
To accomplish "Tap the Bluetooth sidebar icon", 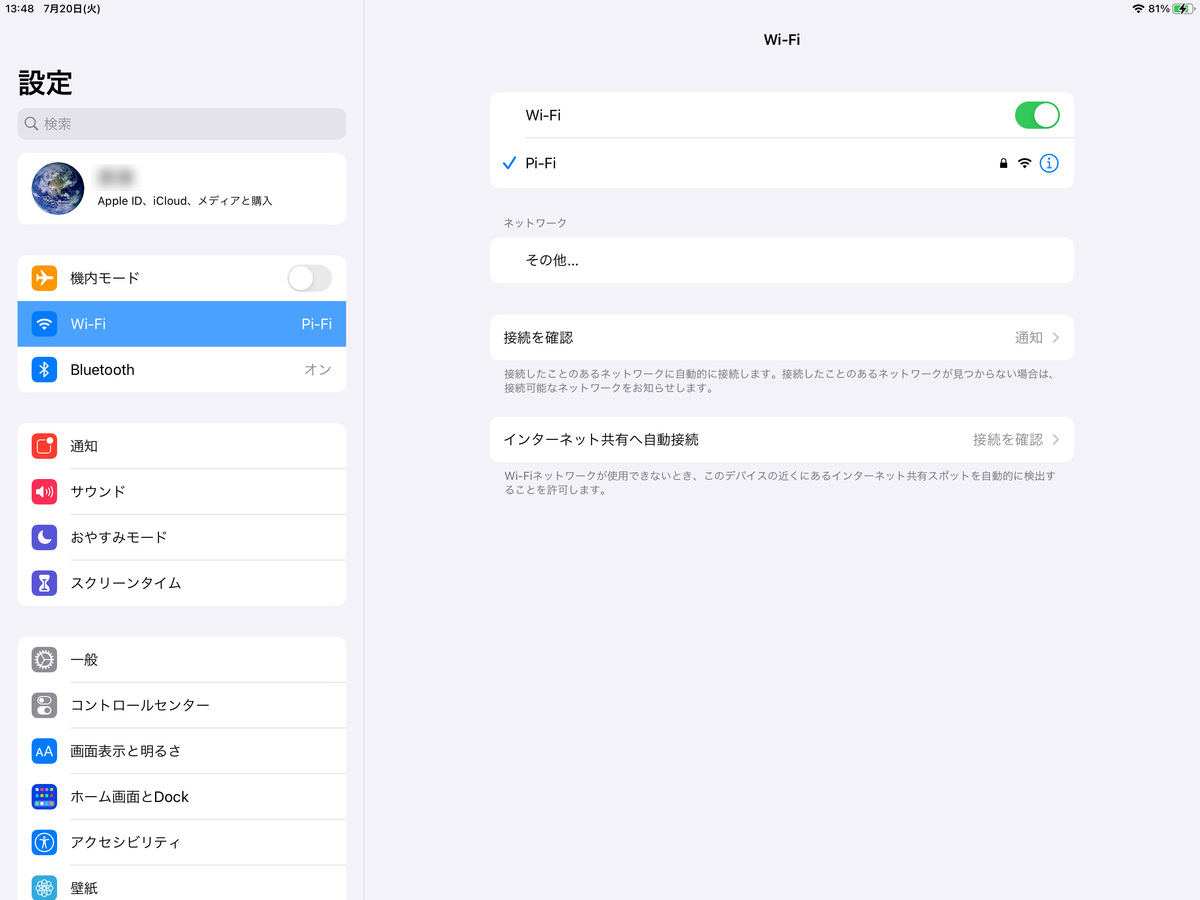I will click(x=44, y=370).
